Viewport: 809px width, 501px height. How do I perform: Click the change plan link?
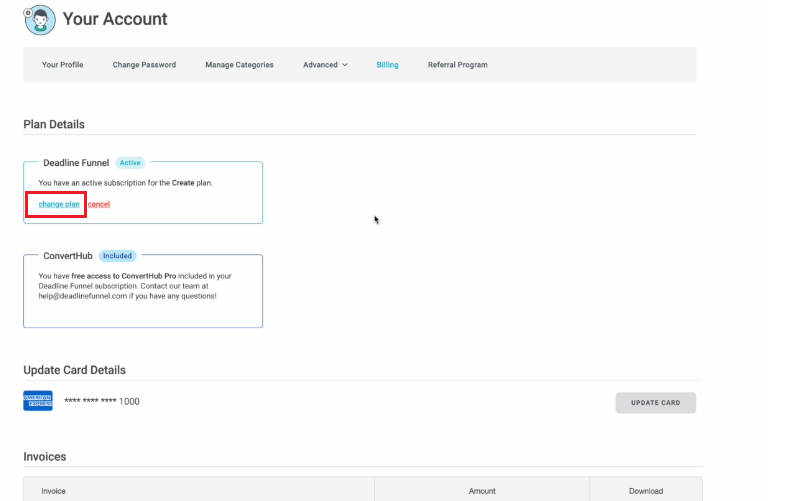click(x=59, y=204)
